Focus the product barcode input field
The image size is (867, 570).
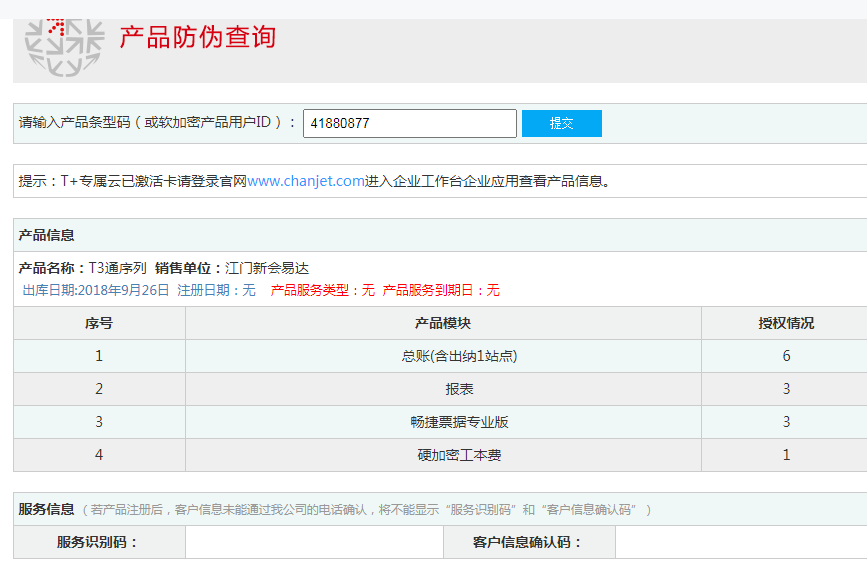tap(410, 123)
